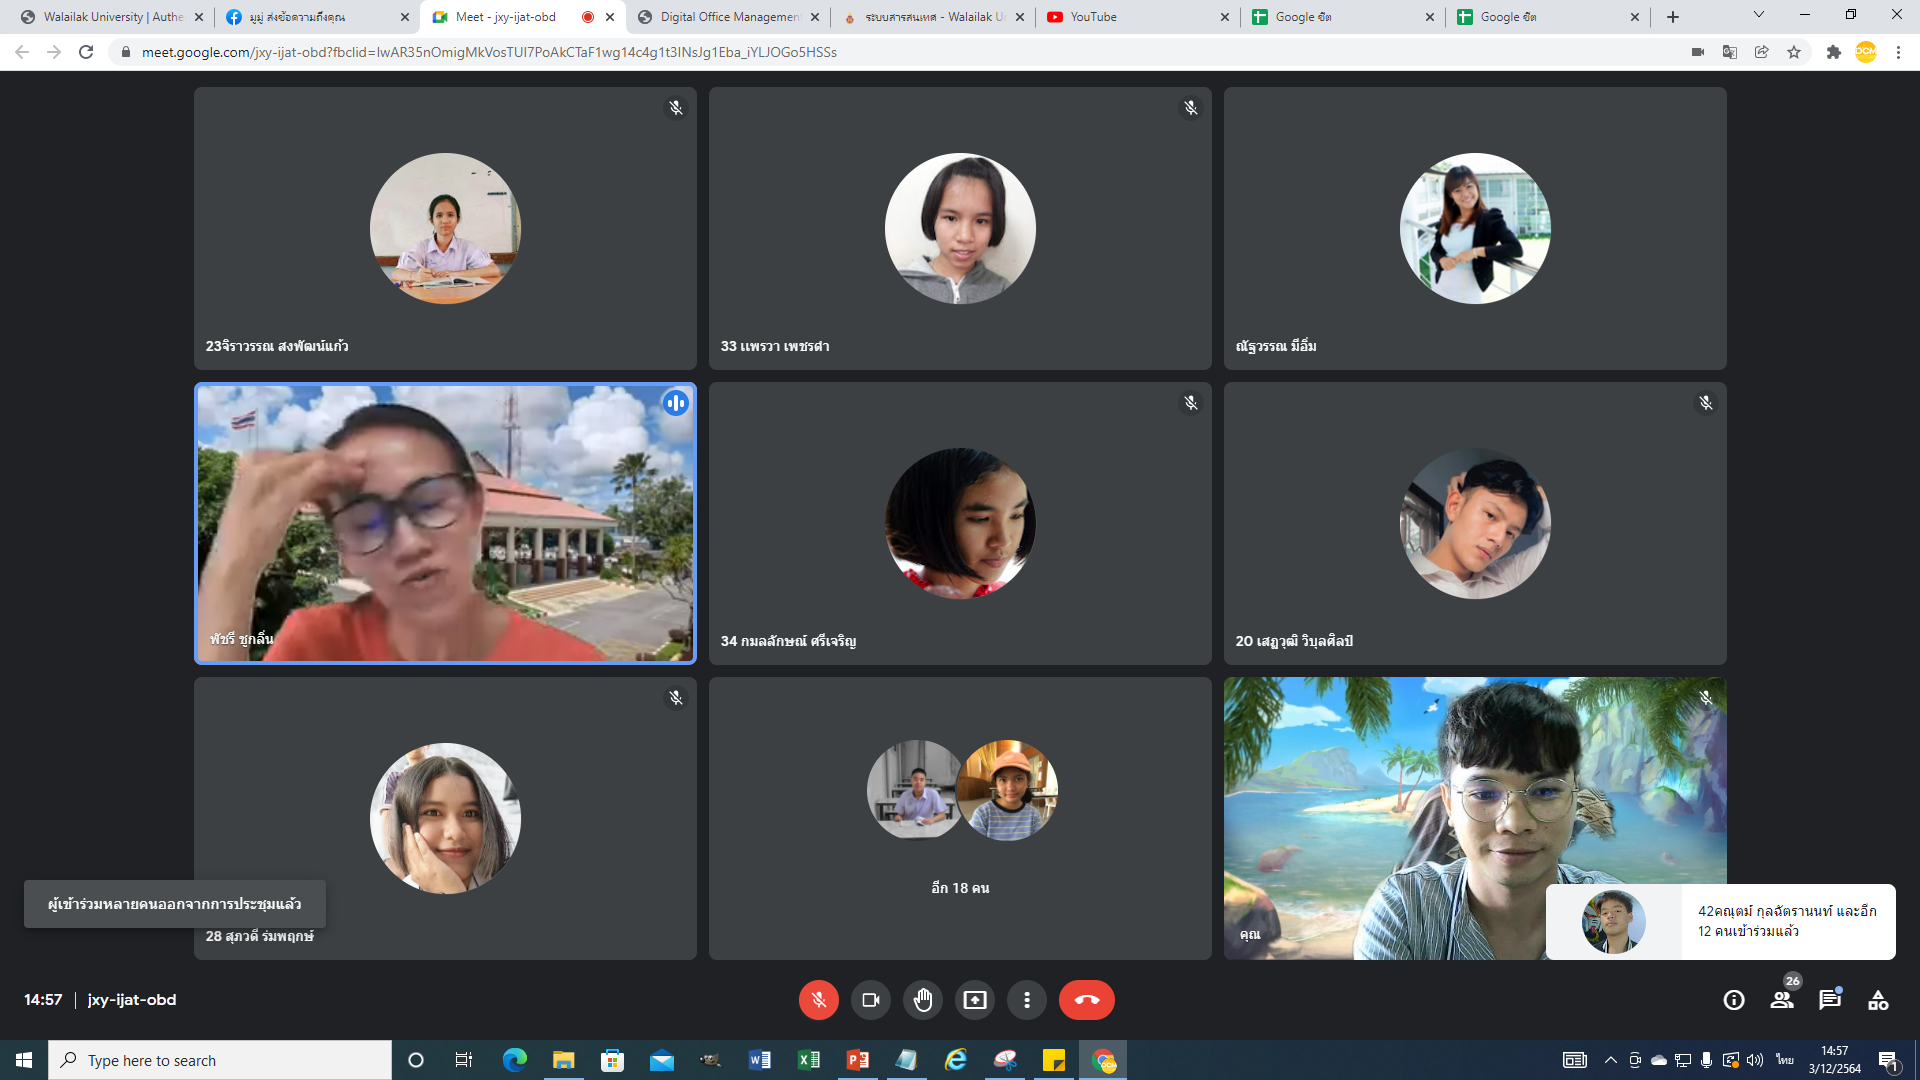Click the camera permission icon in address bar
1920x1080 pixels.
(x=1698, y=52)
